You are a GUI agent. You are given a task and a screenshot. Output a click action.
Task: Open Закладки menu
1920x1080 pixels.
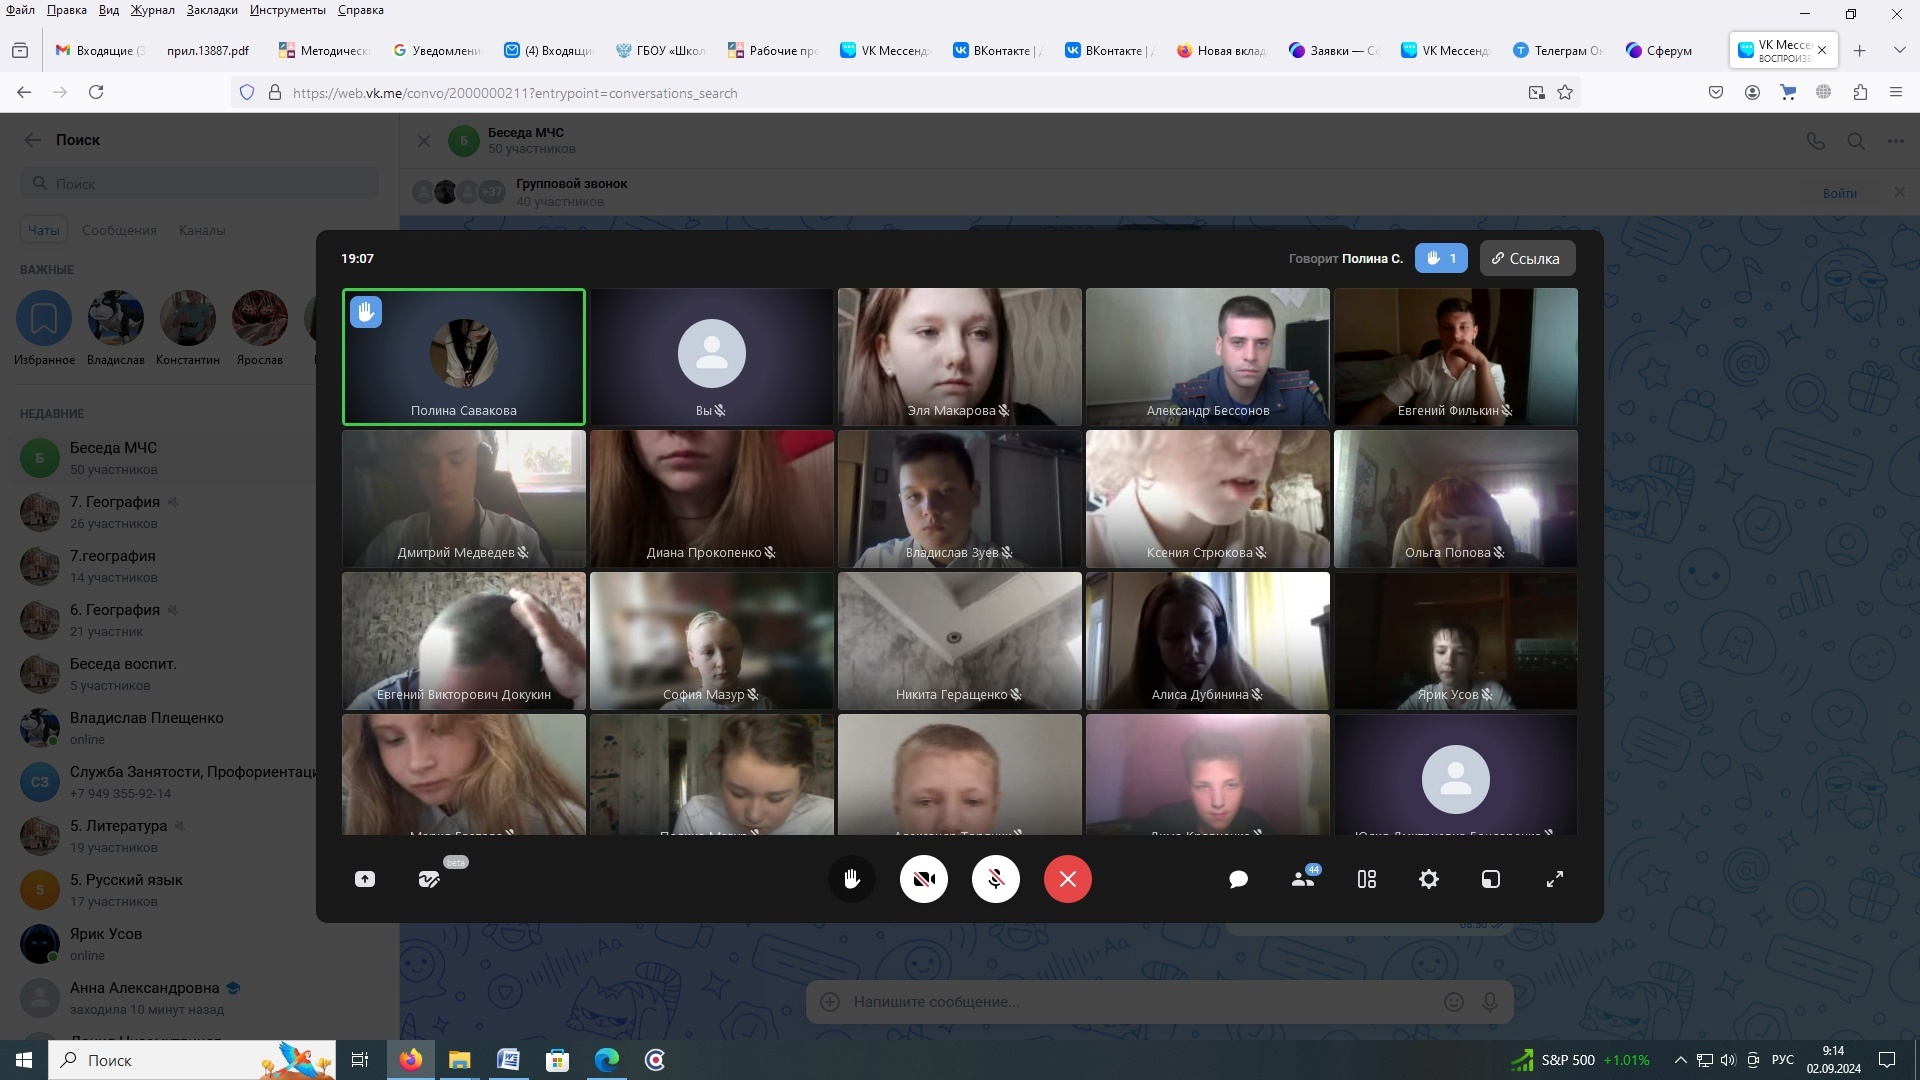(212, 10)
